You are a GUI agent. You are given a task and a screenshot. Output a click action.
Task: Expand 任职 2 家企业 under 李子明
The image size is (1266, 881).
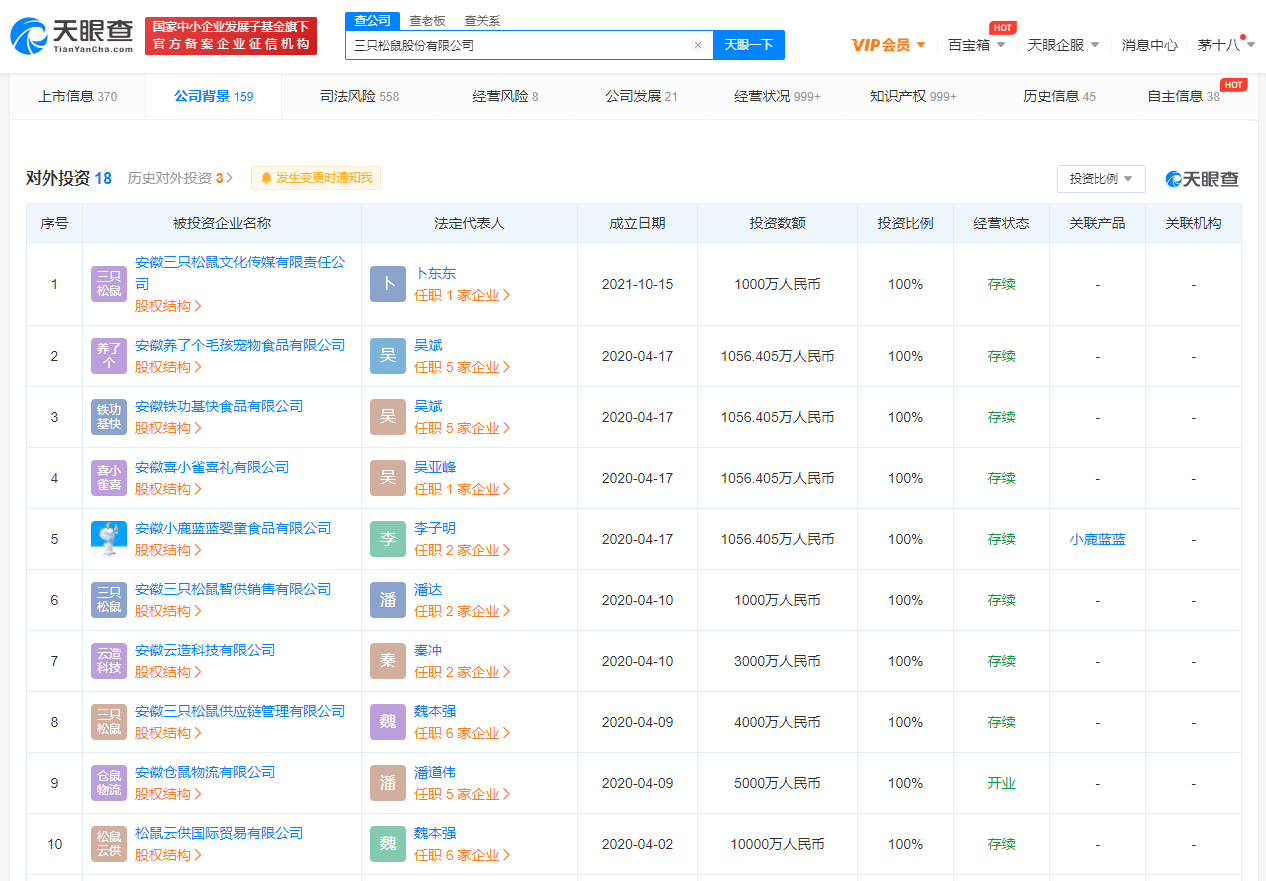click(463, 550)
